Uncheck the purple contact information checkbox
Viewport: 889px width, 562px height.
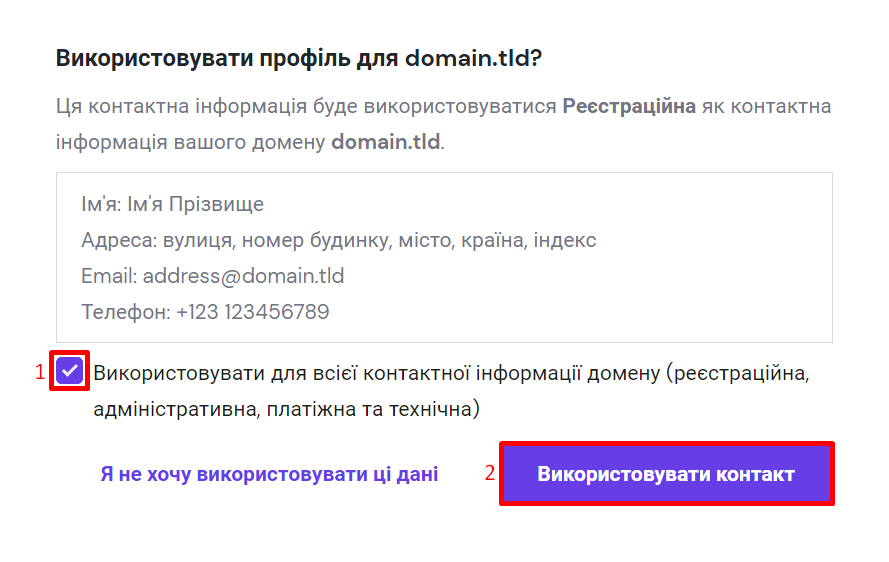(x=70, y=371)
